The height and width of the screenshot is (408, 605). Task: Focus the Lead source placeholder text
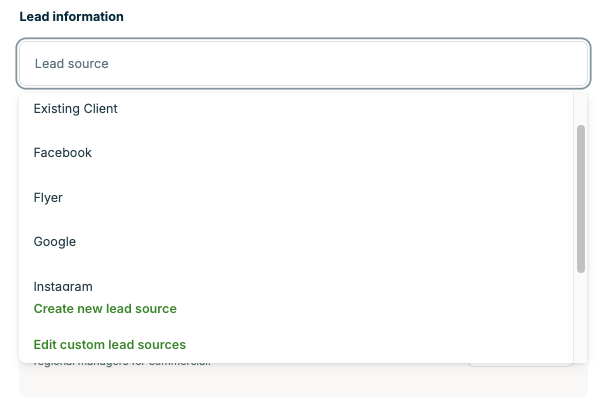tap(71, 63)
